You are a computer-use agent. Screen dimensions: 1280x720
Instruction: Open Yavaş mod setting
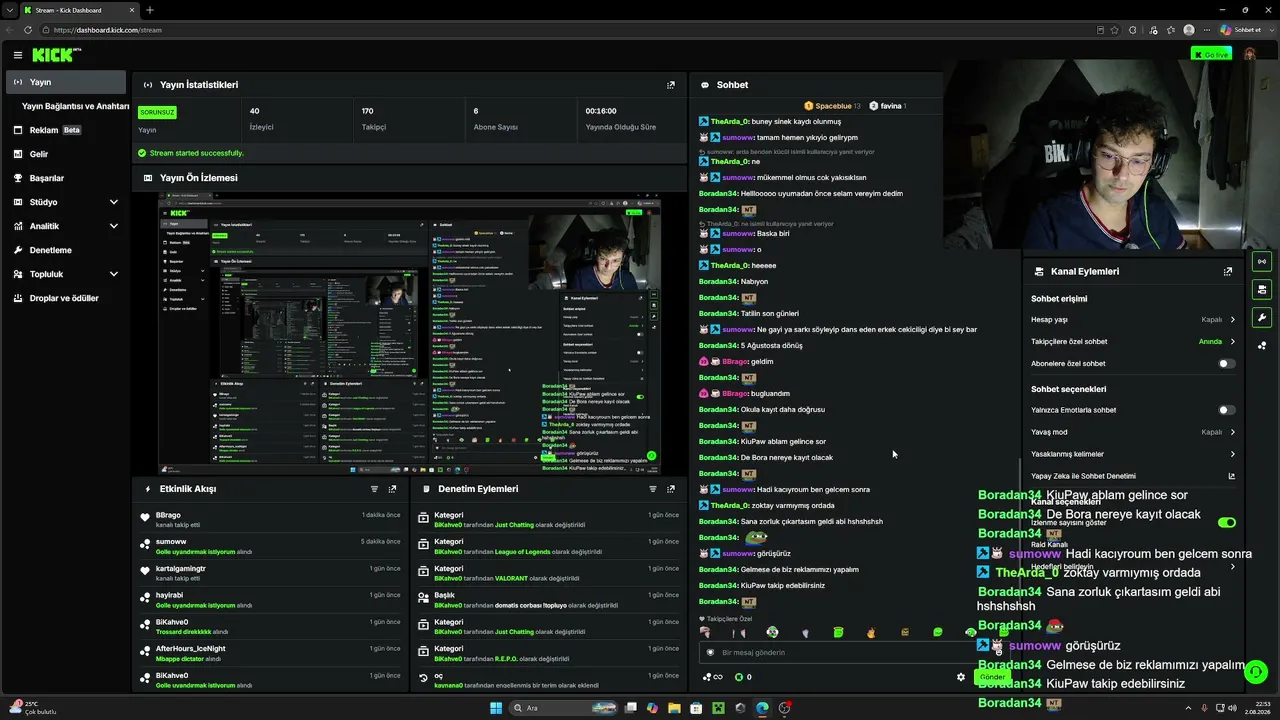click(x=1133, y=432)
